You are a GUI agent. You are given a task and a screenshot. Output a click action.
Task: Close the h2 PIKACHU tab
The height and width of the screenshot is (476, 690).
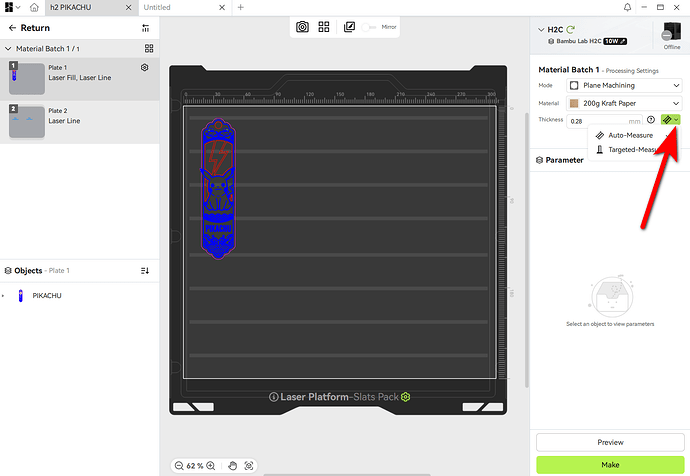pos(128,7)
